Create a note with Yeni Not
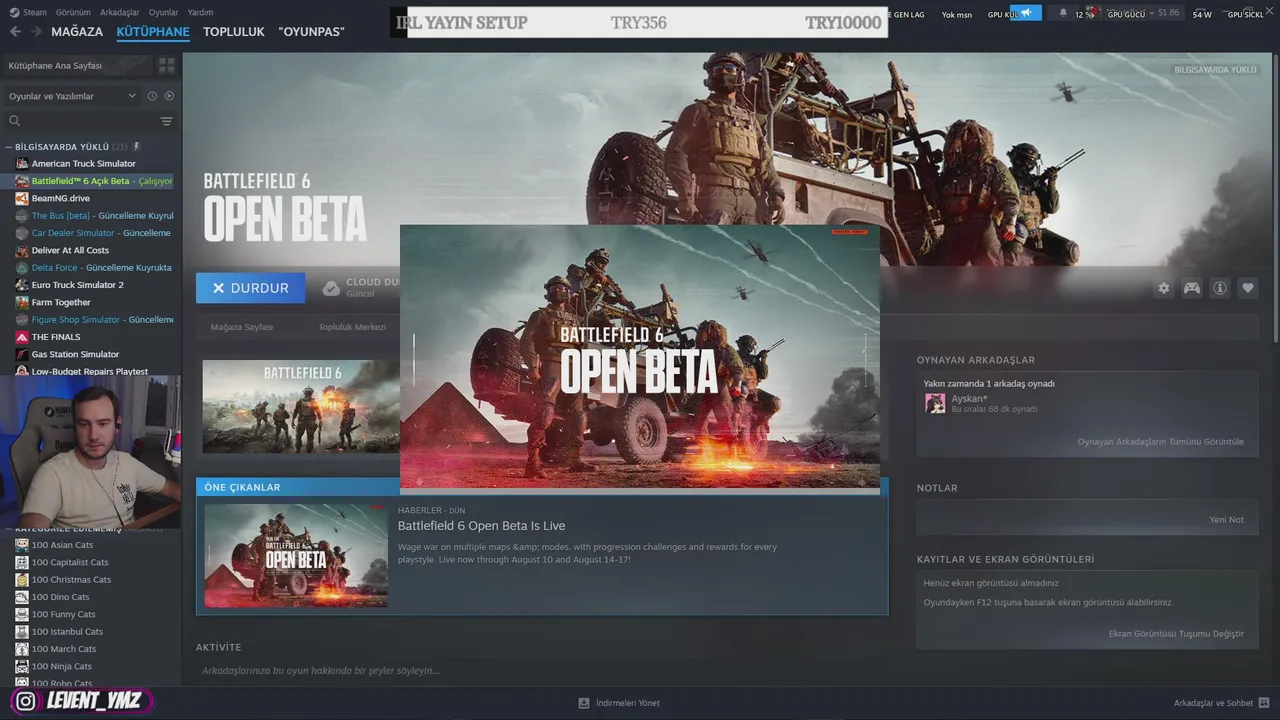This screenshot has height=720, width=1280. 1226,520
